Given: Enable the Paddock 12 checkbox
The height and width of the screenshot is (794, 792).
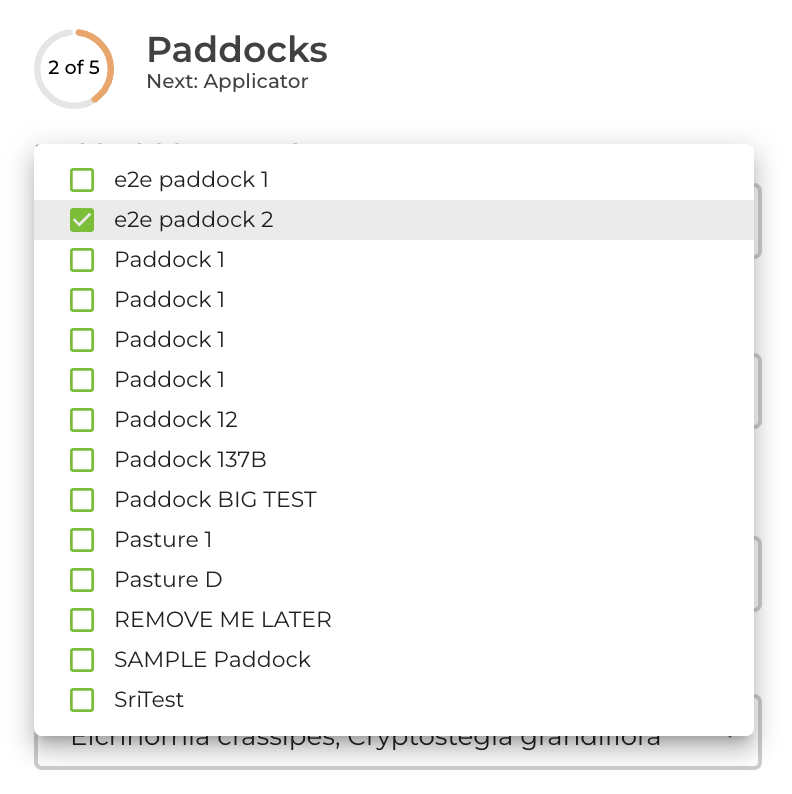Looking at the screenshot, I should click(82, 420).
